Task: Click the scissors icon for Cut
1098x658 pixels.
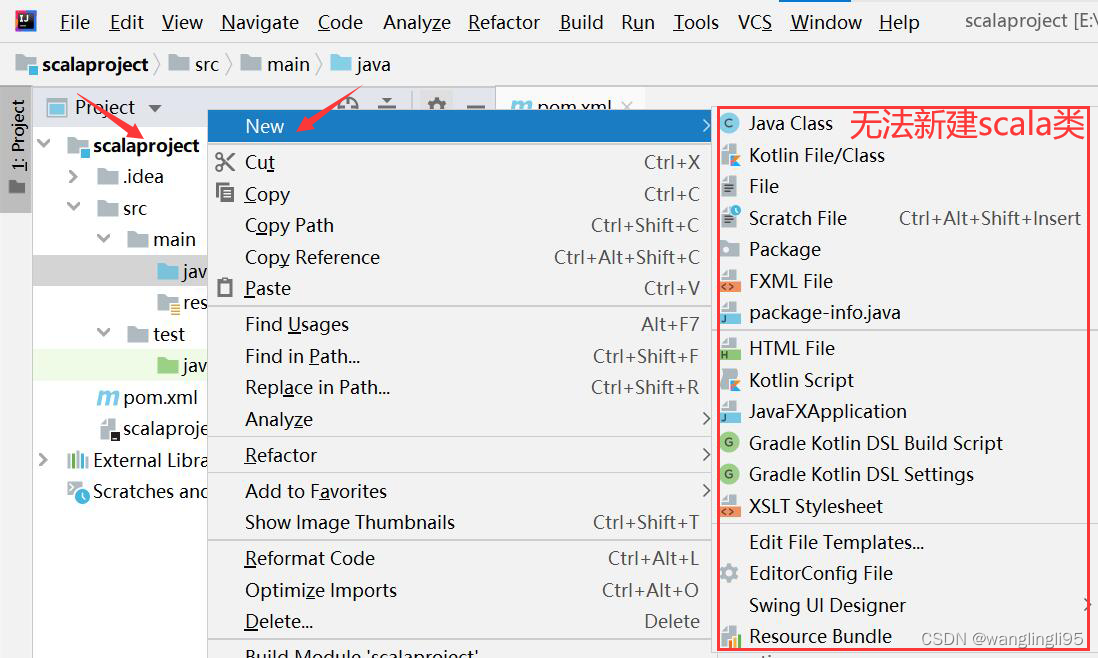Action: [x=225, y=162]
